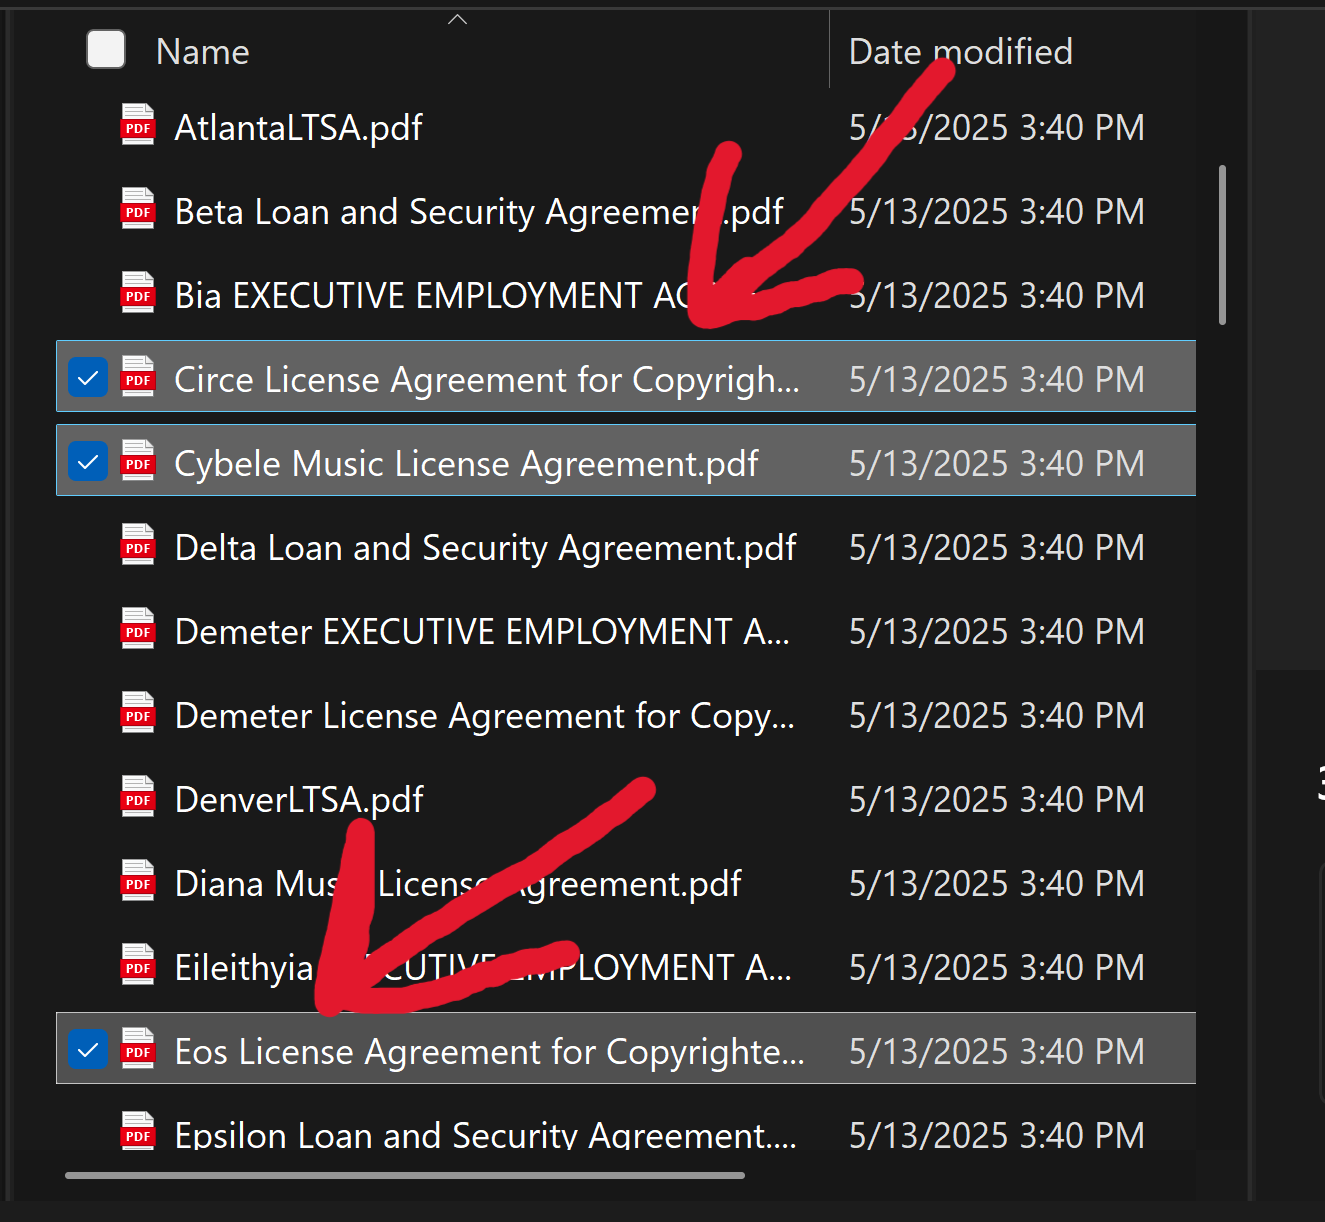Click the horizontal scrollbar at the bottom
Image resolution: width=1325 pixels, height=1222 pixels.
(x=404, y=1175)
